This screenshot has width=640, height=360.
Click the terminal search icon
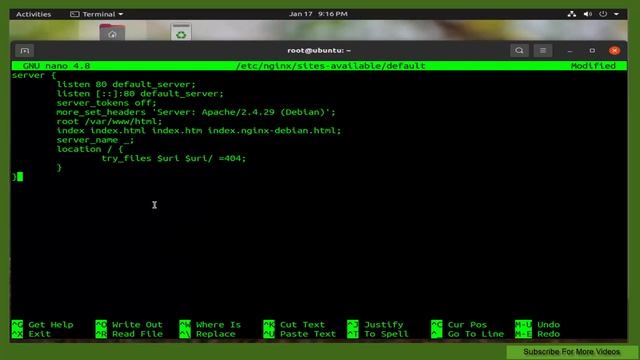tap(519, 51)
